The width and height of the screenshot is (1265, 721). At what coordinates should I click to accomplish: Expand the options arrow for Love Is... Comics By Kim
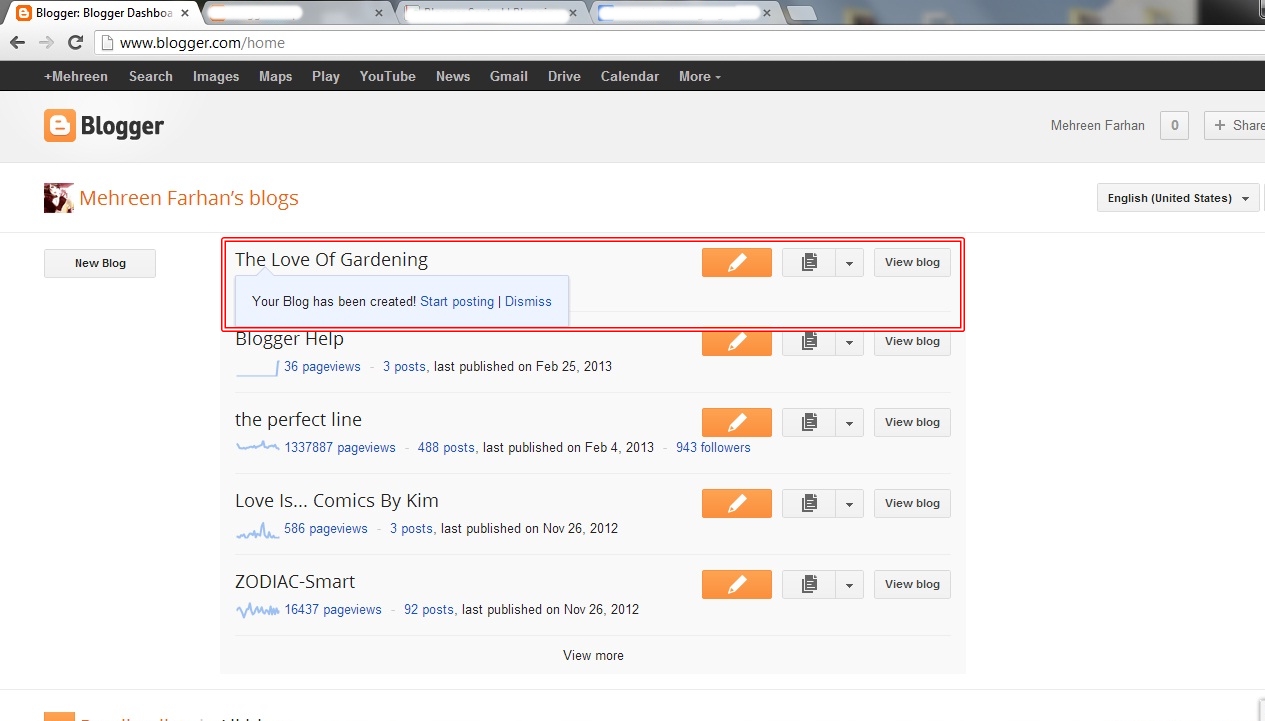coord(849,503)
